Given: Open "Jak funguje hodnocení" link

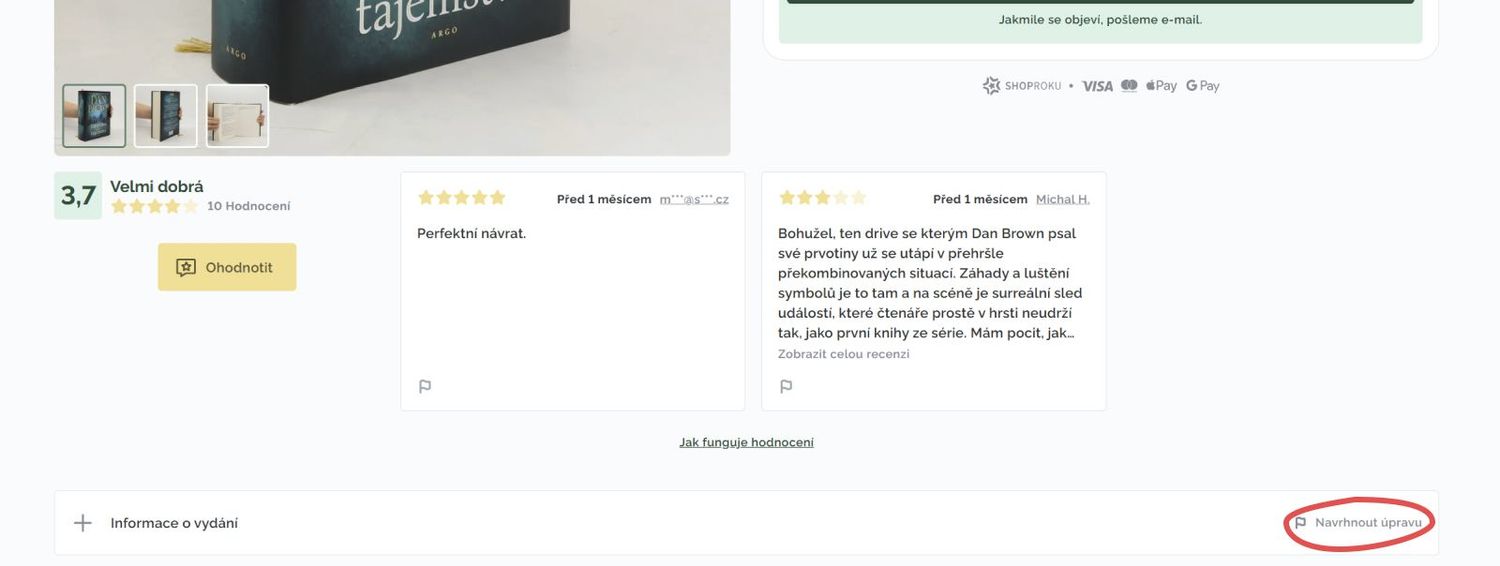Looking at the screenshot, I should [746, 442].
